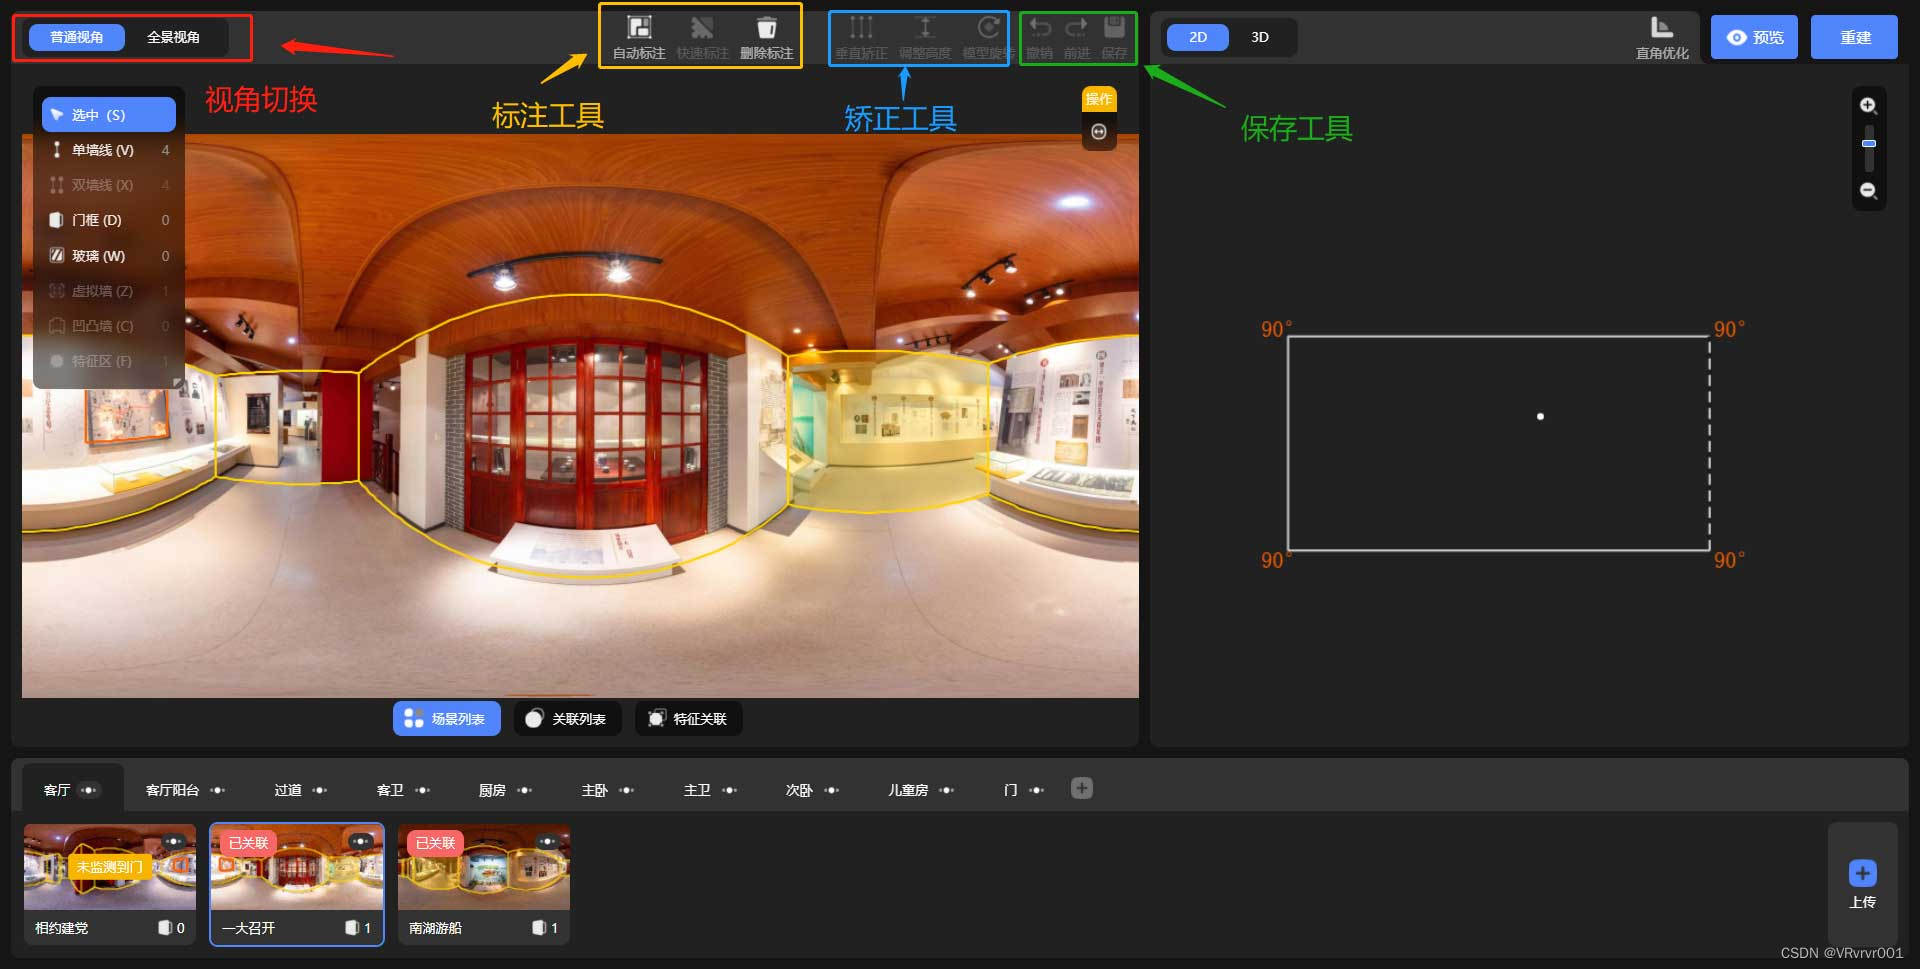1920x969 pixels.
Task: Open the options dots on 过道 tab
Action: pyautogui.click(x=319, y=790)
